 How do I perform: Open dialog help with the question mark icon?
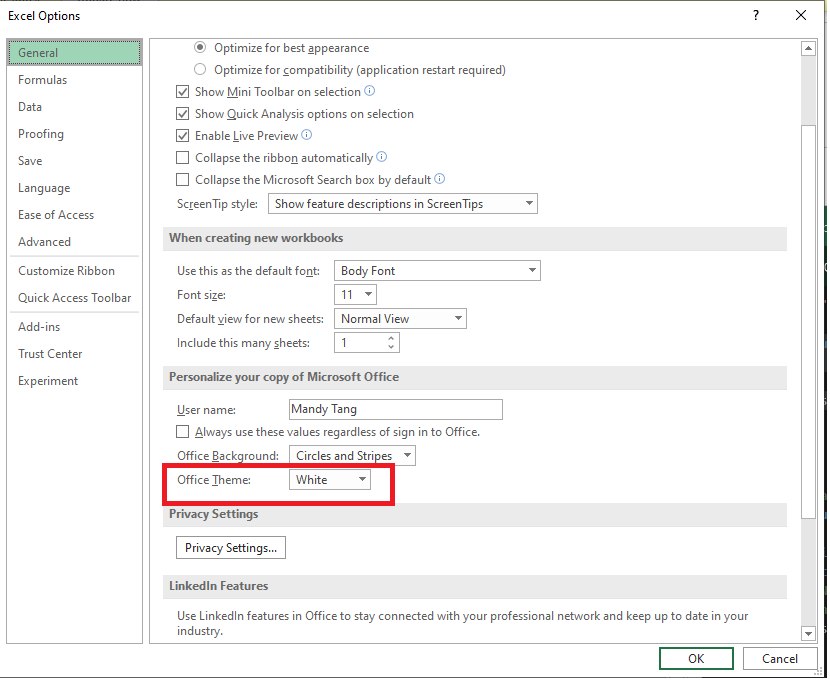click(755, 15)
